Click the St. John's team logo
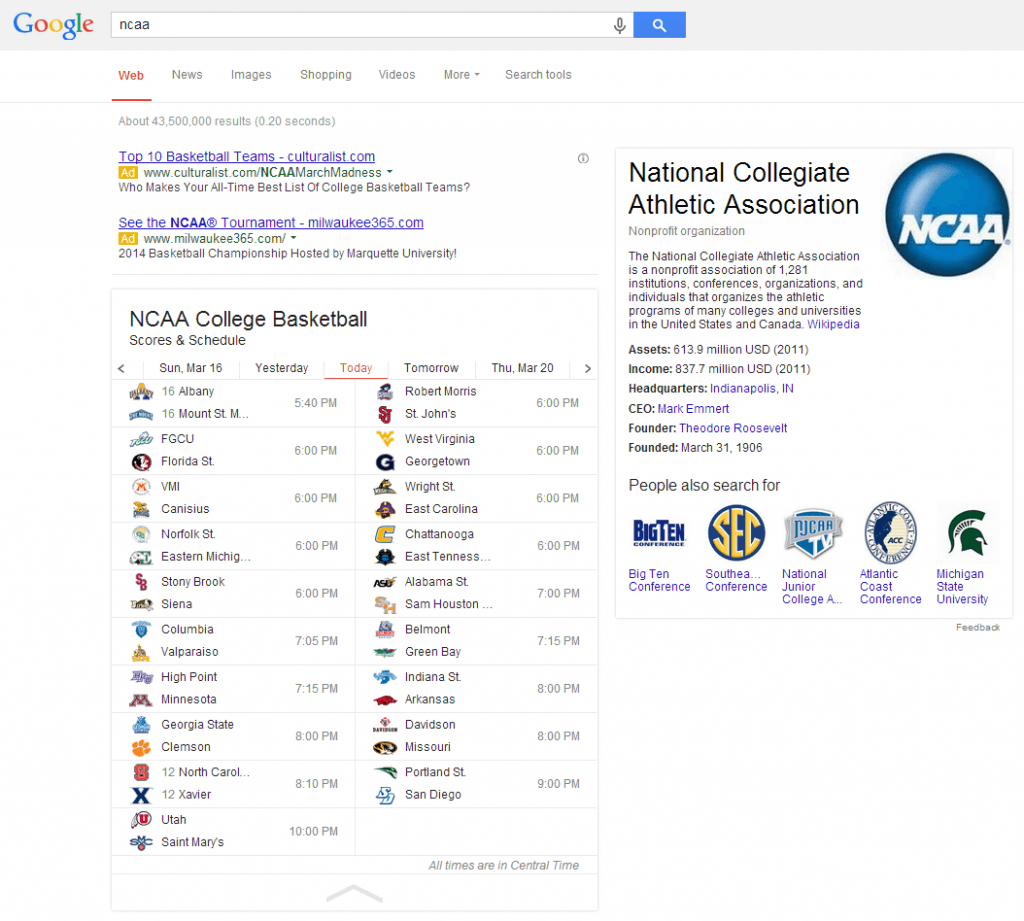This screenshot has width=1024, height=921. [385, 414]
